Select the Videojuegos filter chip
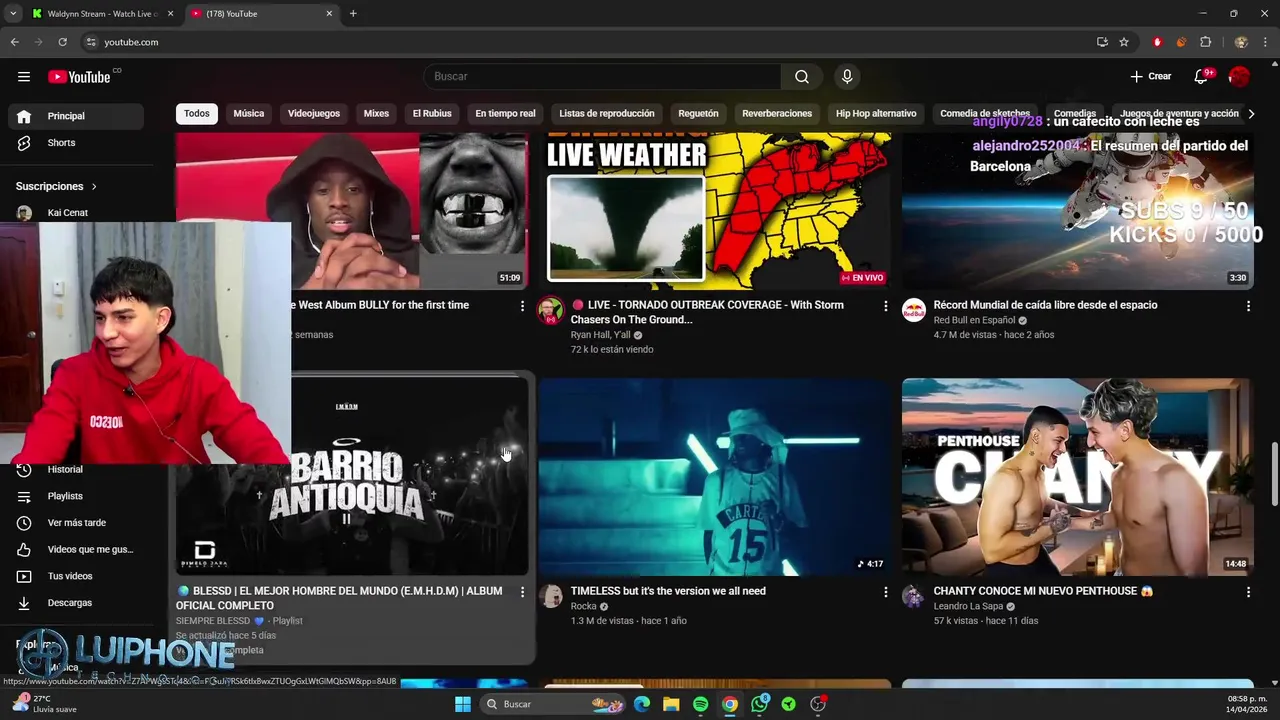Viewport: 1280px width, 720px height. pyautogui.click(x=314, y=114)
